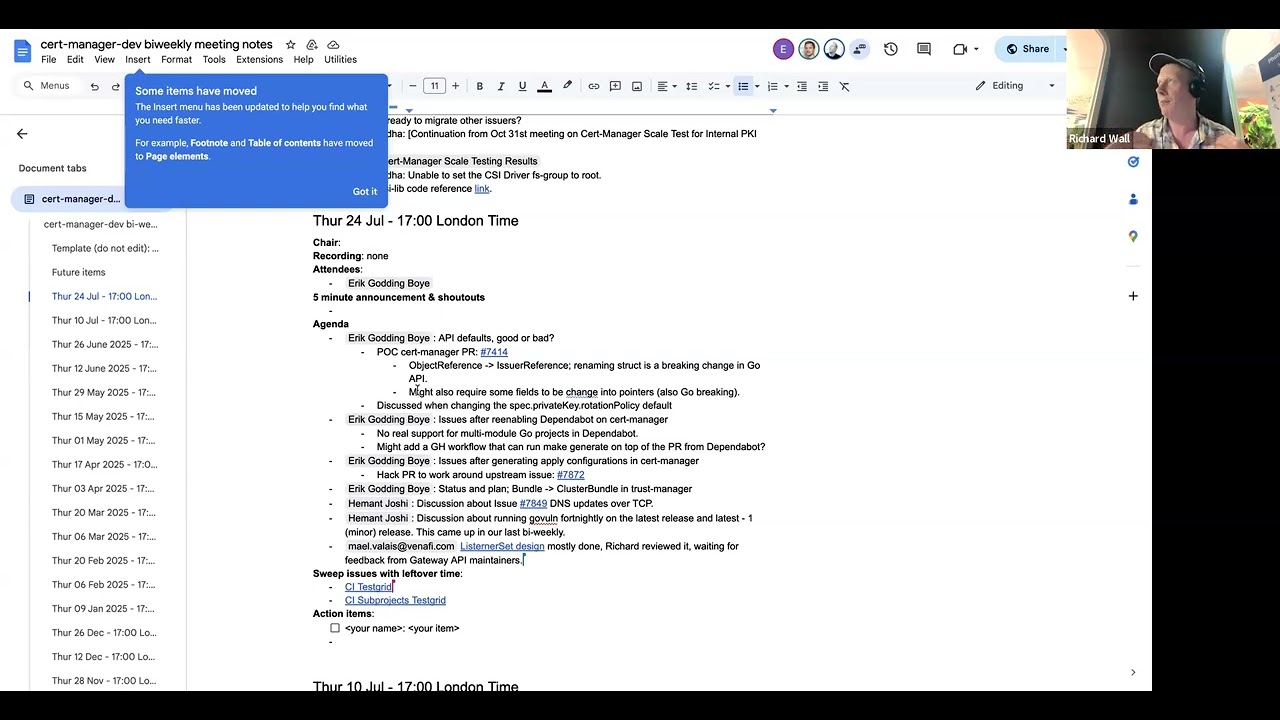Open the Editing mode dropdown
The image size is (1280, 720).
(1015, 86)
